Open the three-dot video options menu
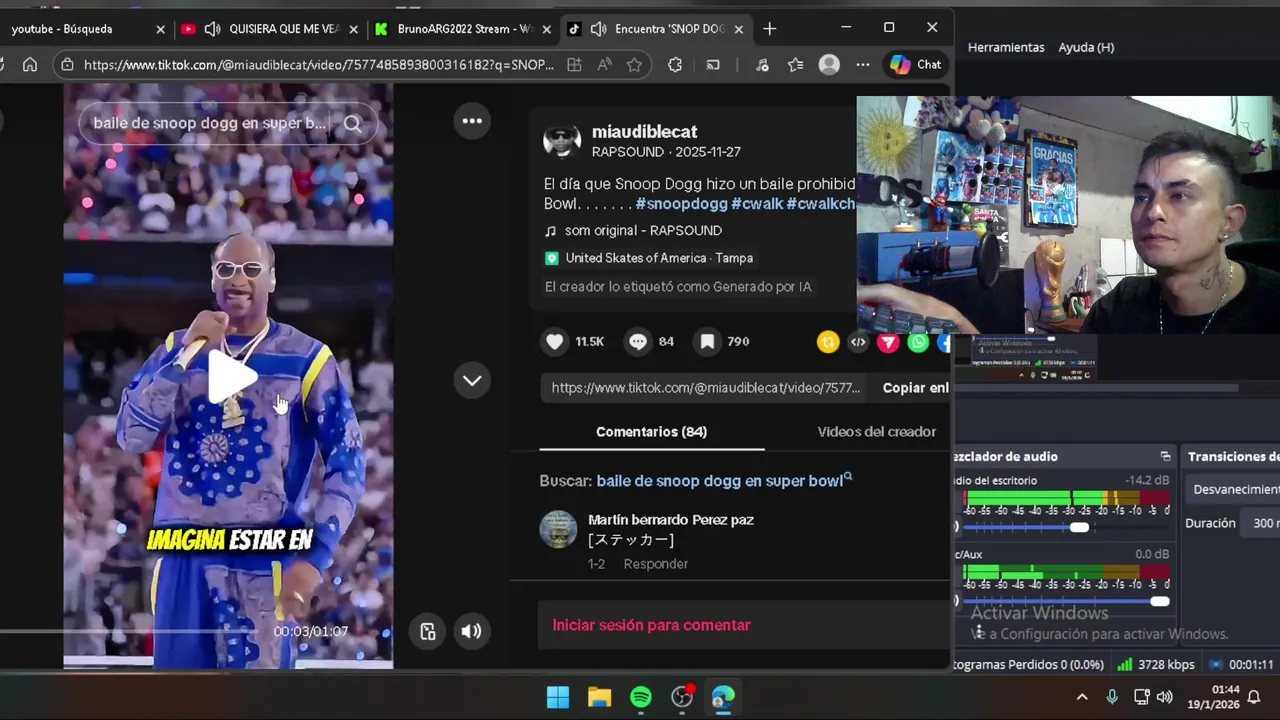Screen dimensions: 1280x720 472,121
